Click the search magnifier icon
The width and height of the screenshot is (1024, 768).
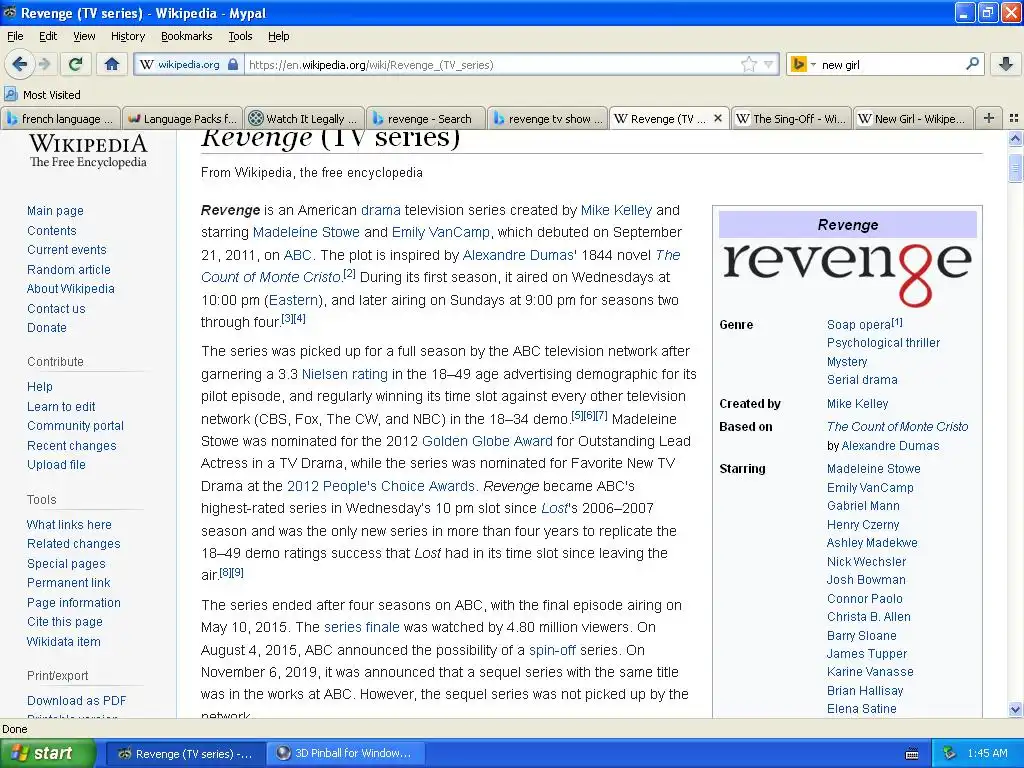click(972, 63)
